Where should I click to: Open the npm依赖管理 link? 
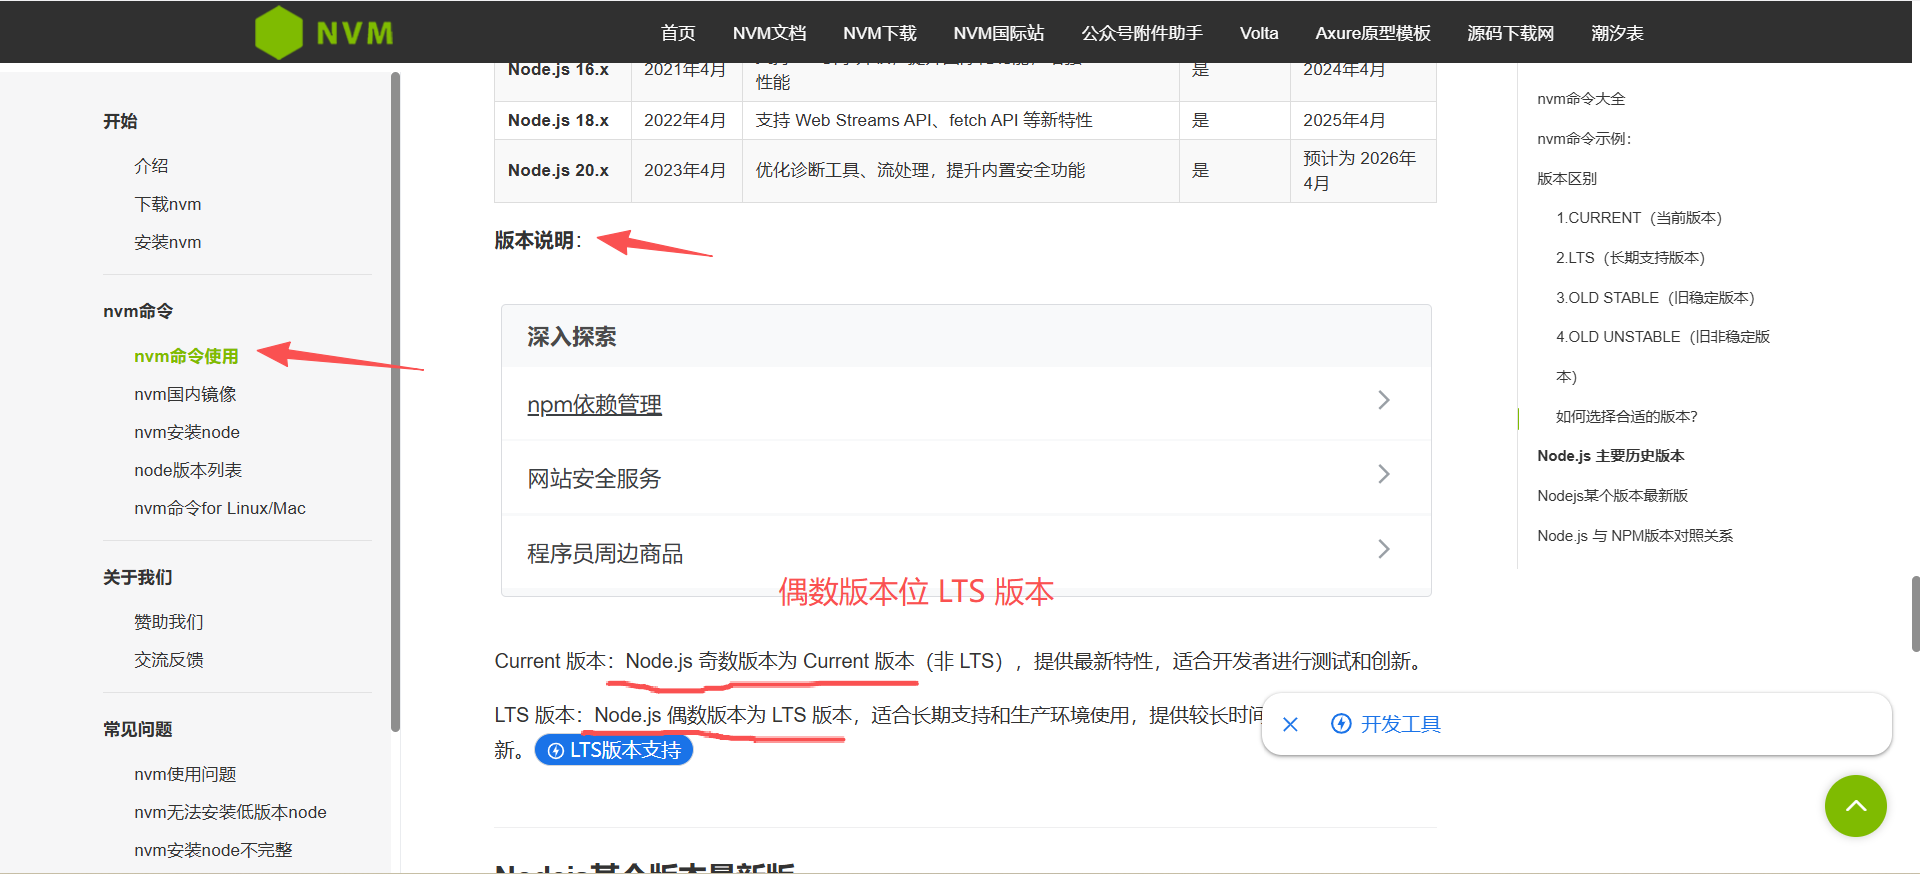pos(594,404)
